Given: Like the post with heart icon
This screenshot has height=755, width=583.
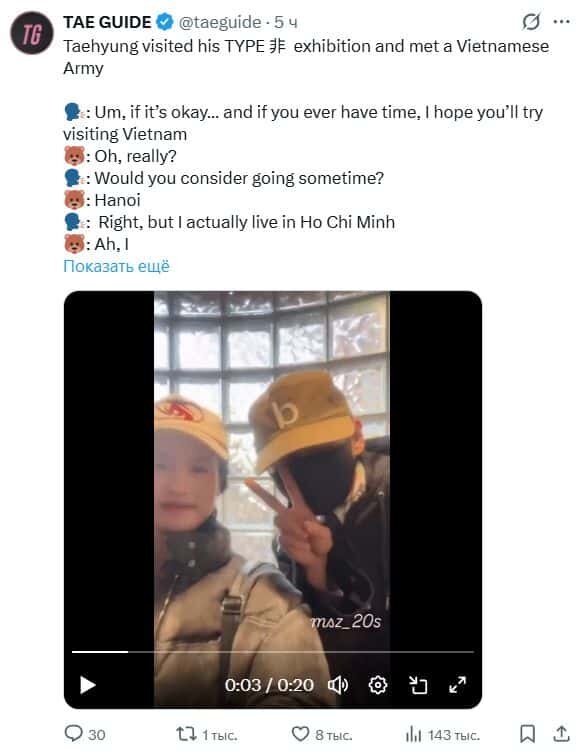Looking at the screenshot, I should (322, 735).
